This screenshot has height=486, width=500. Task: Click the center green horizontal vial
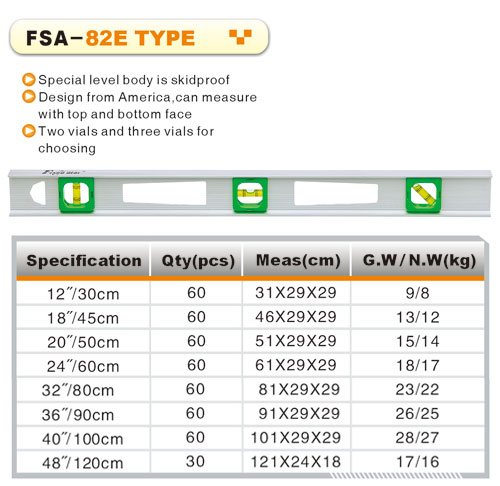(250, 195)
